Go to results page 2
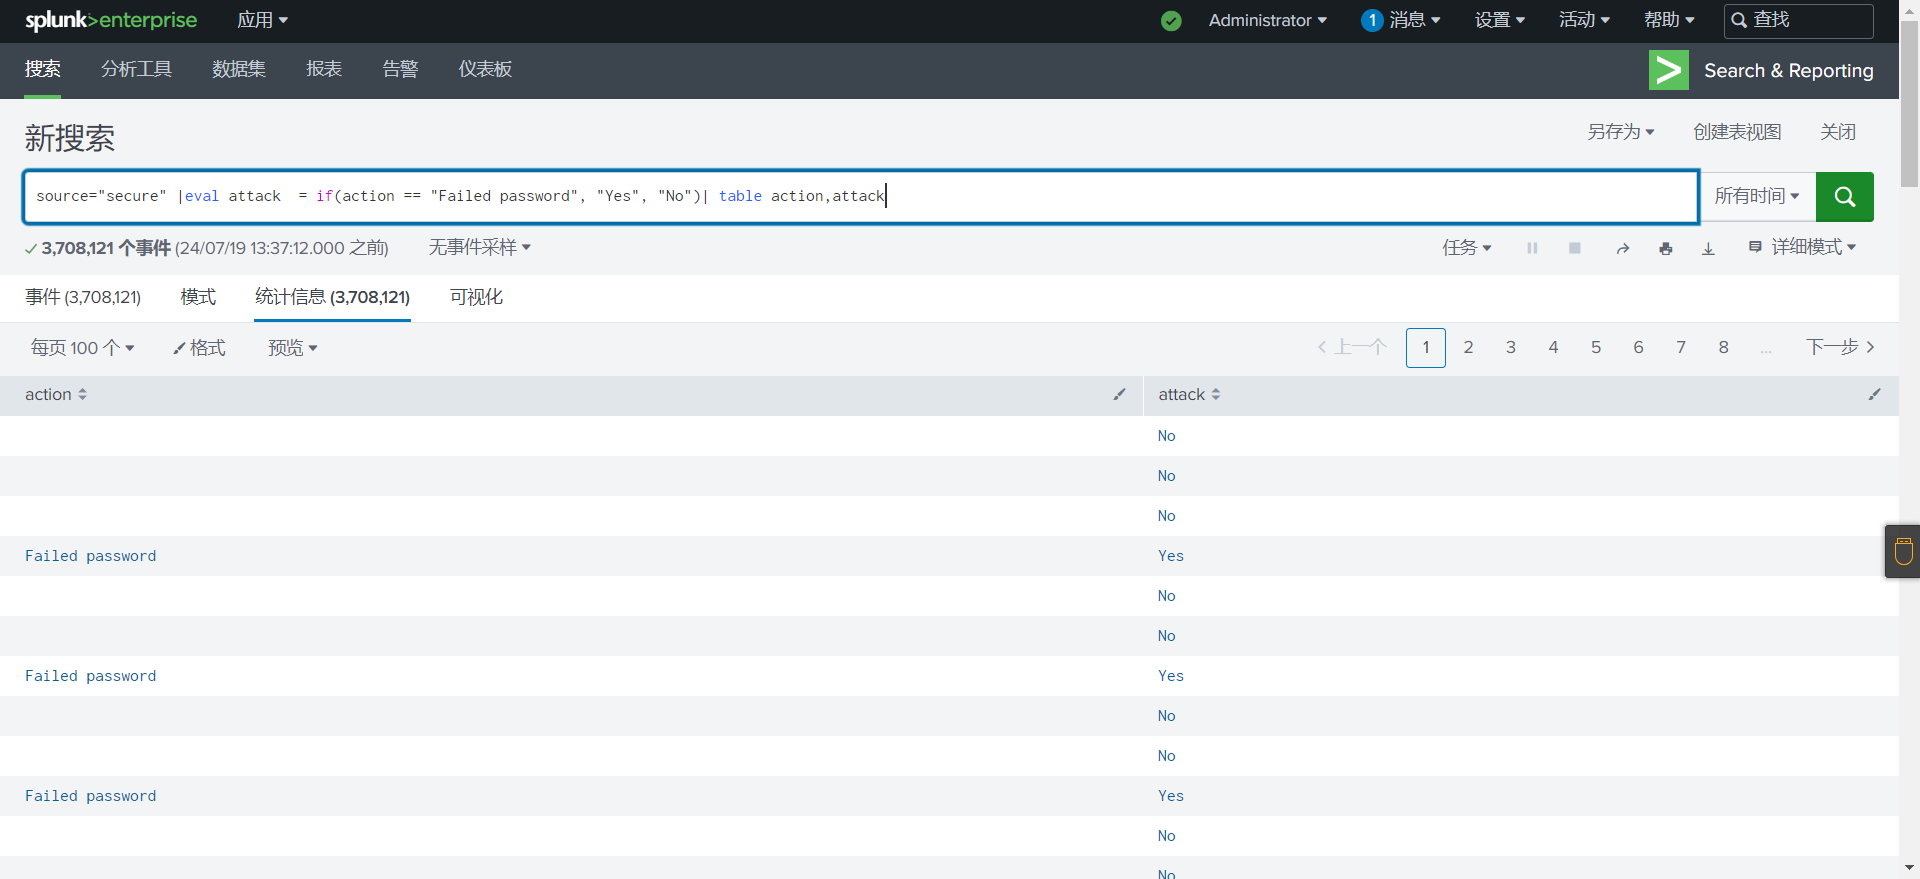Viewport: 1920px width, 879px height. coord(1468,347)
